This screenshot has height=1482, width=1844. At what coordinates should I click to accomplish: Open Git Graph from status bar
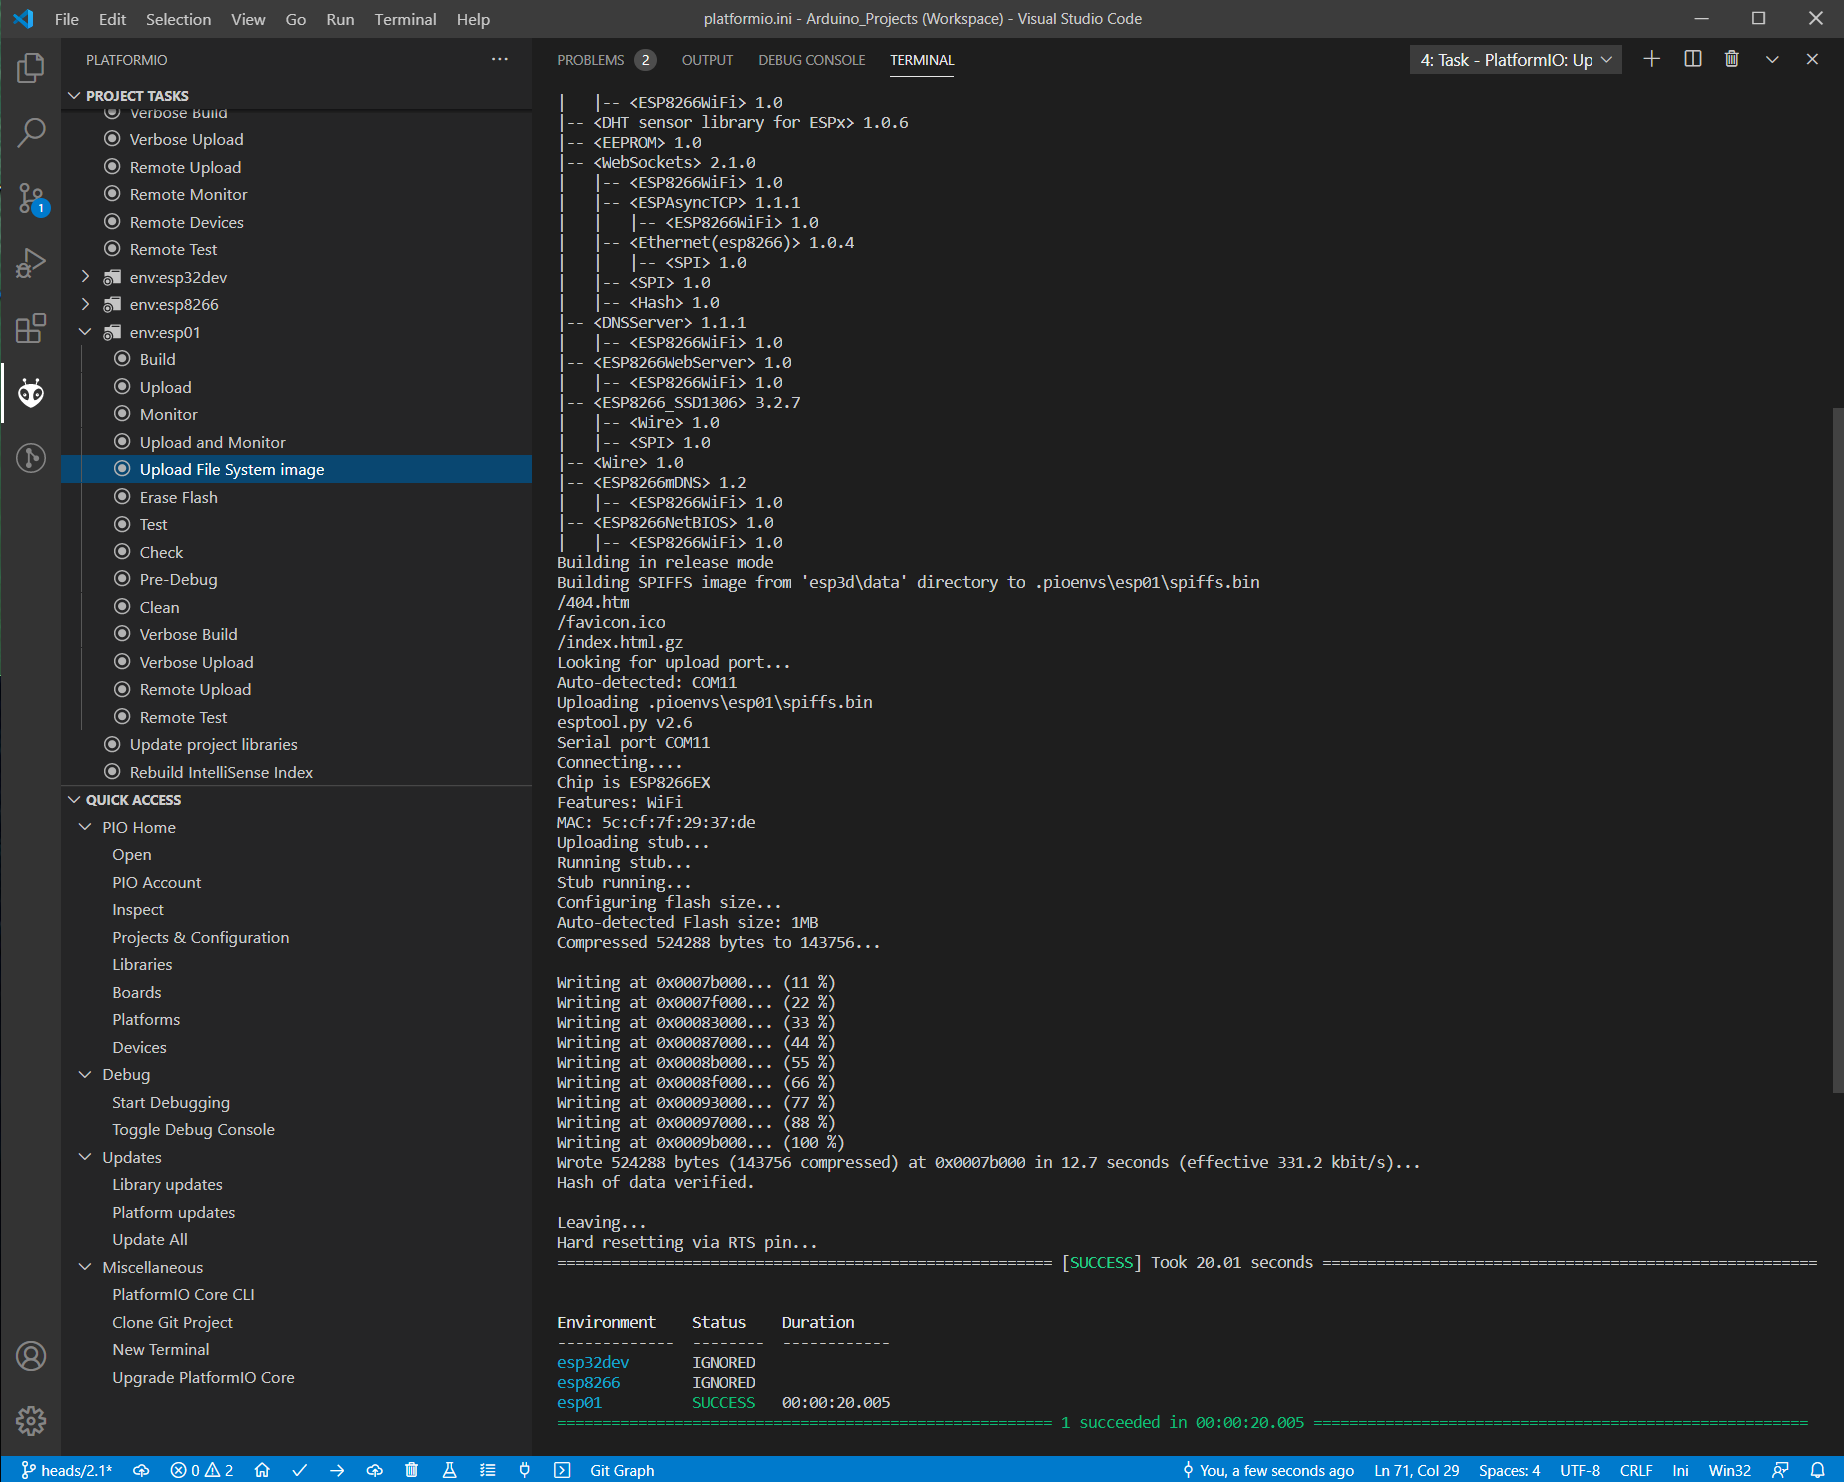point(622,1470)
